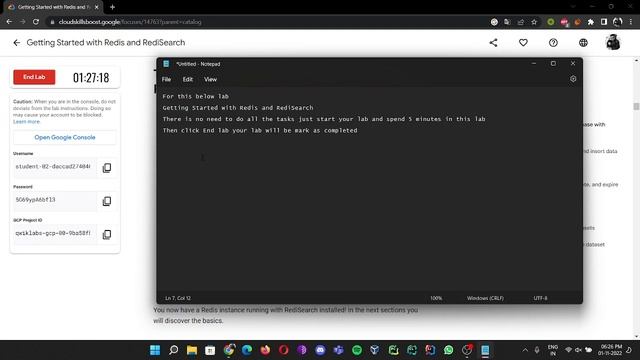Open Chrome three-dot menu
Screen dimensions: 640x360
click(631, 22)
